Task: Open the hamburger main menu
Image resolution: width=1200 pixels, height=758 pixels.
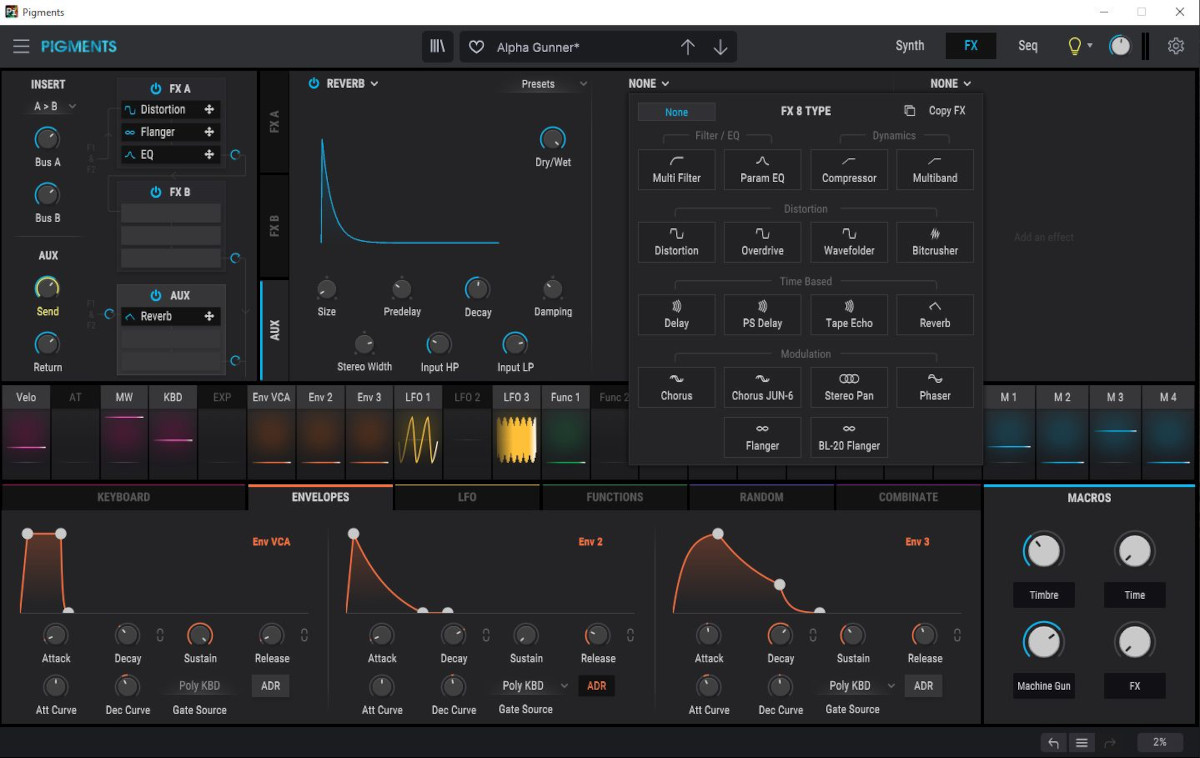Action: click(x=21, y=46)
